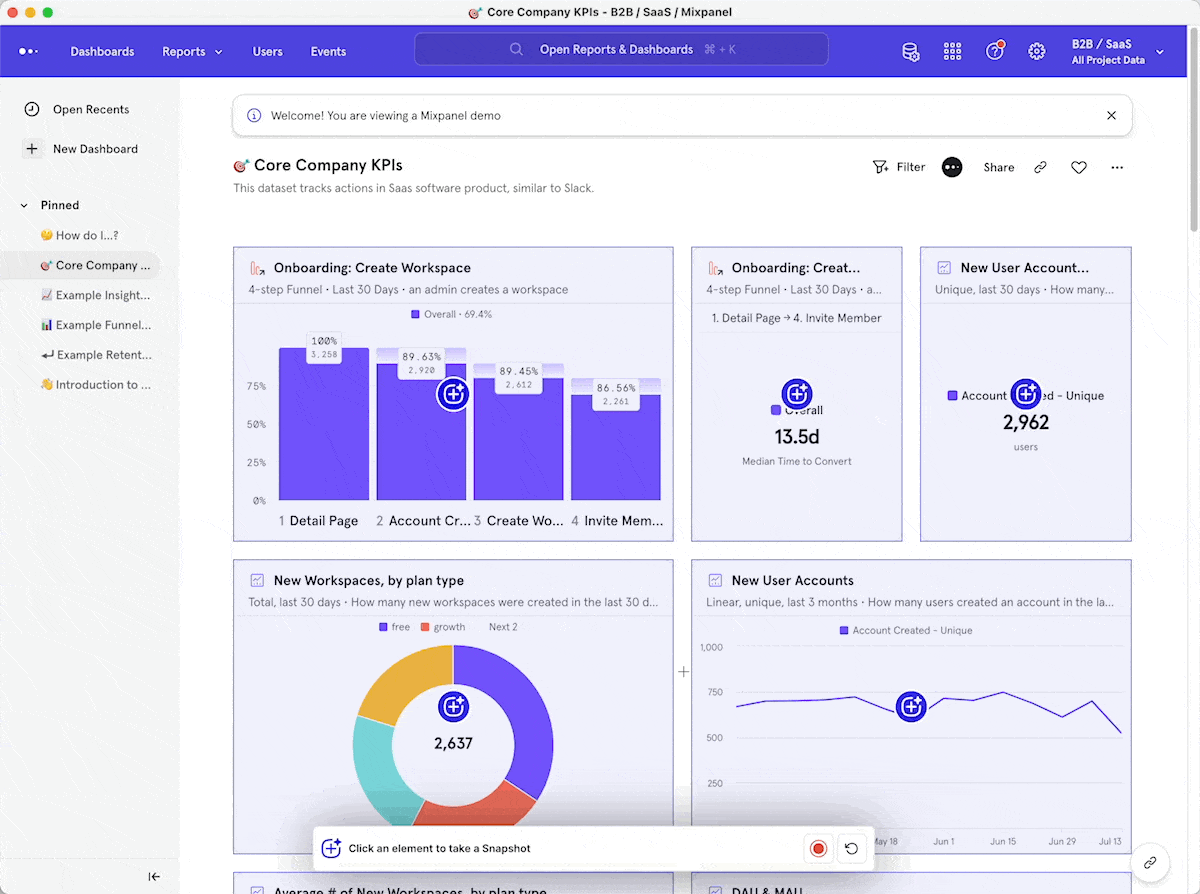Click the snapshot icon on the line chart
The width and height of the screenshot is (1200, 894).
911,706
